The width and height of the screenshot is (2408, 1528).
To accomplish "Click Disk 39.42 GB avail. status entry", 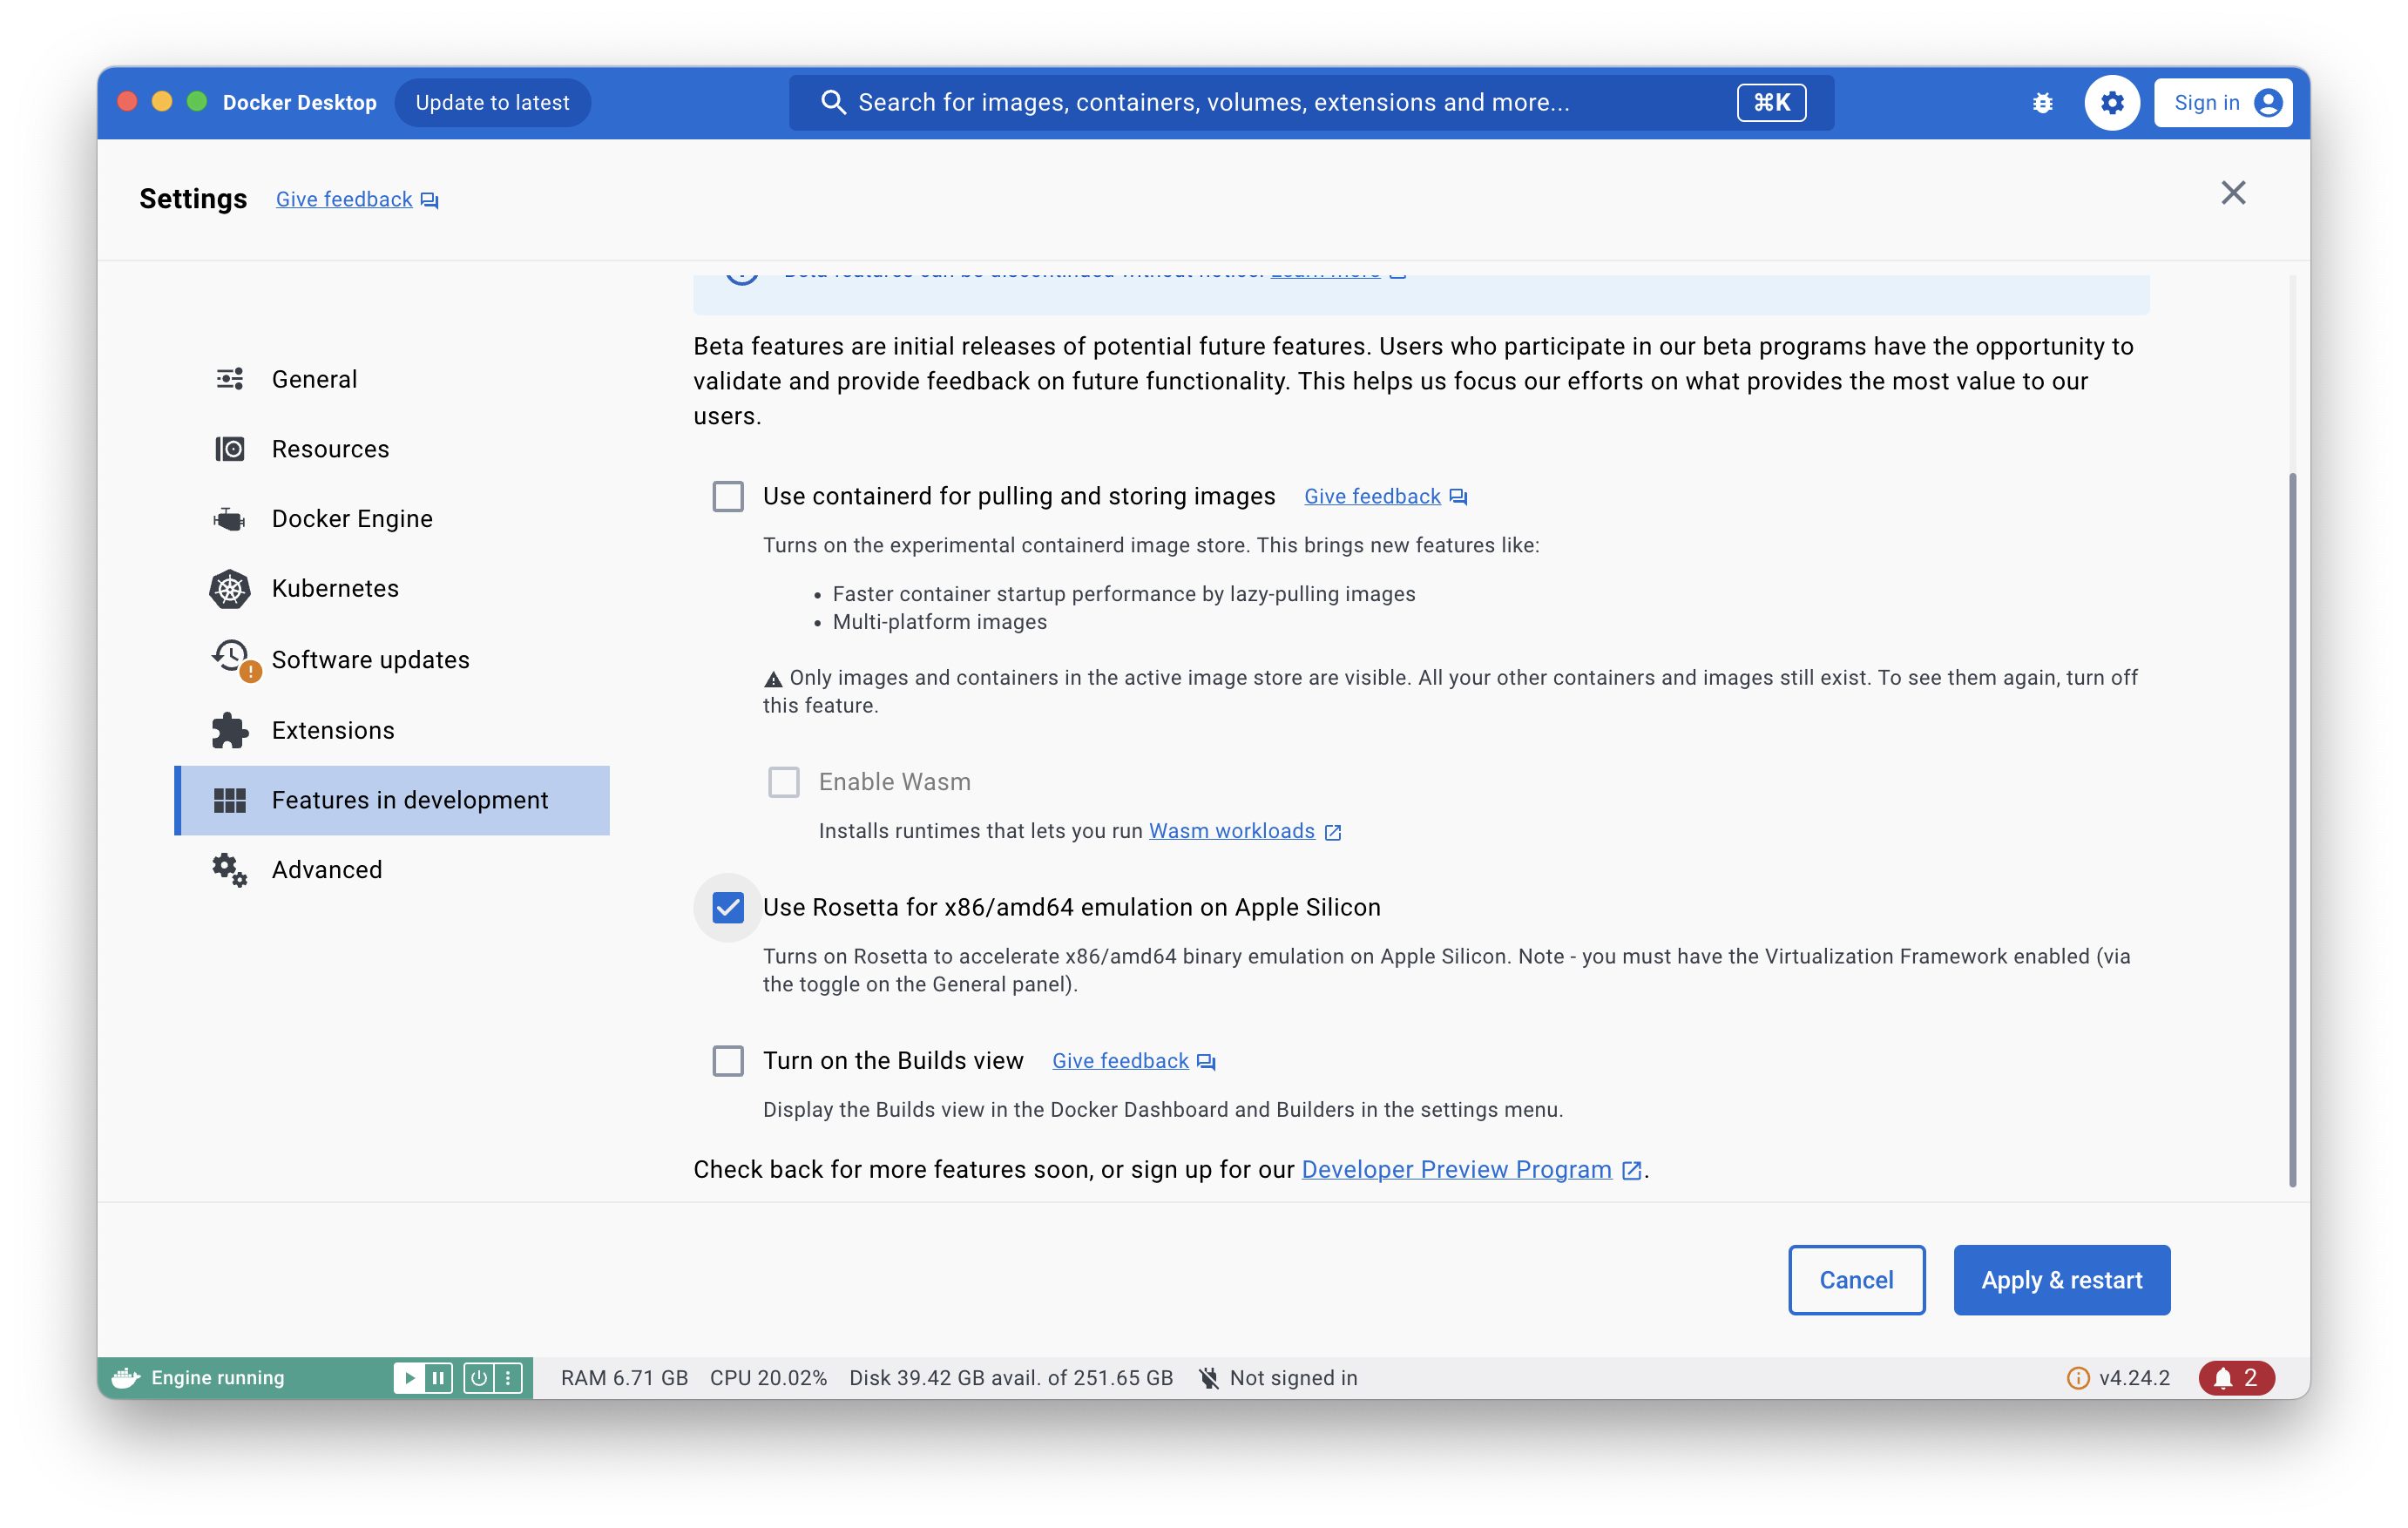I will (1011, 1378).
